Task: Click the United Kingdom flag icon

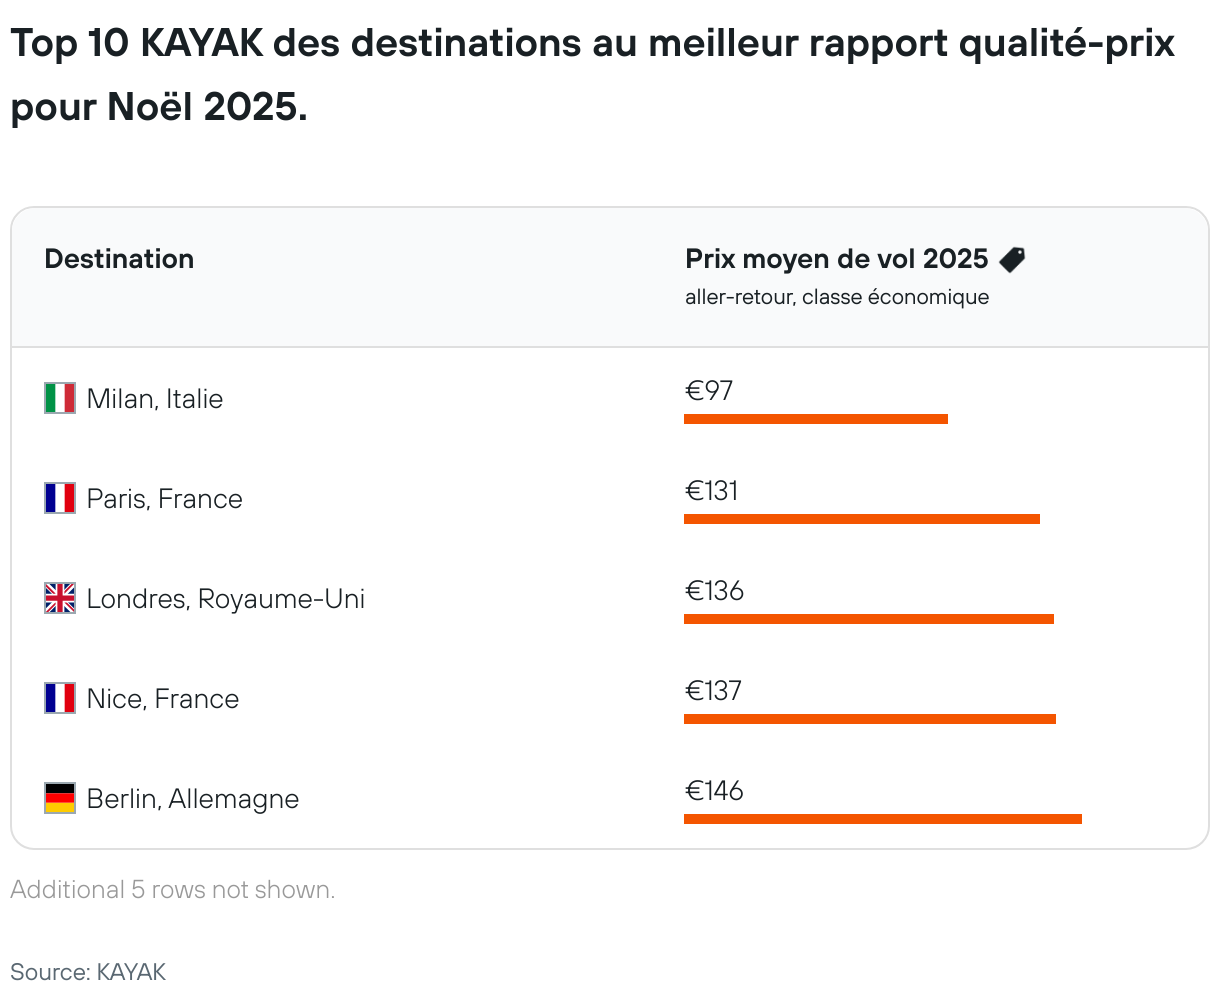Action: click(60, 598)
